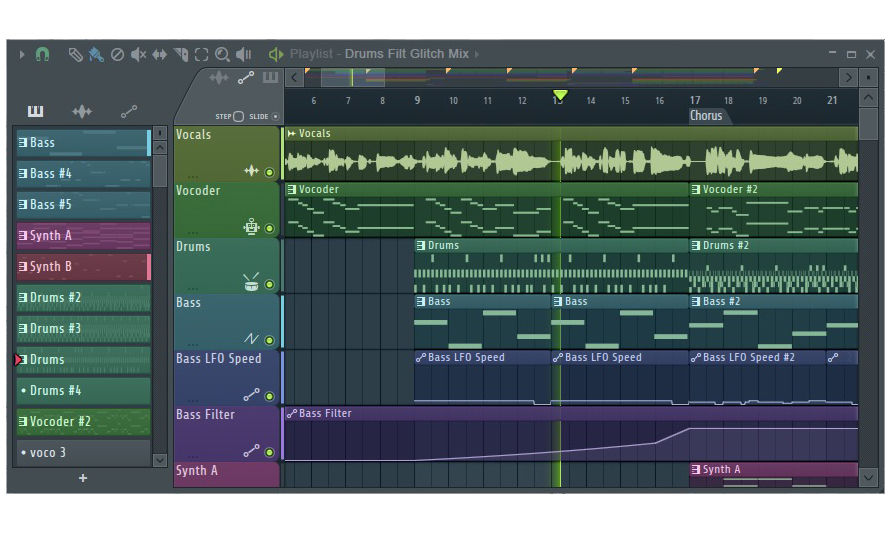Select the Slip tool
The height and width of the screenshot is (534, 890).
click(159, 54)
